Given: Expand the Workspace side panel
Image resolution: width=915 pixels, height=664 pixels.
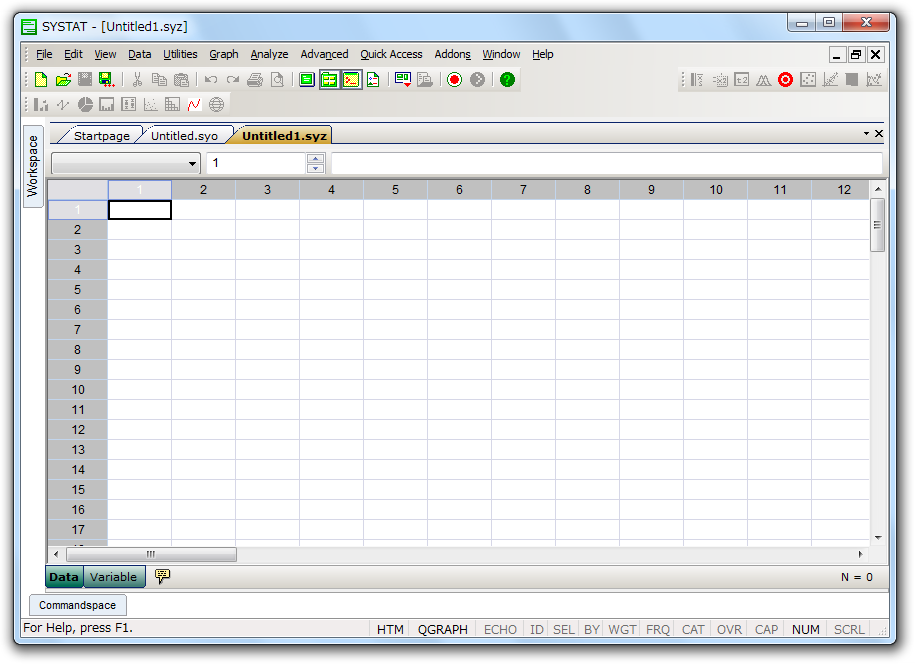Looking at the screenshot, I should (33, 166).
